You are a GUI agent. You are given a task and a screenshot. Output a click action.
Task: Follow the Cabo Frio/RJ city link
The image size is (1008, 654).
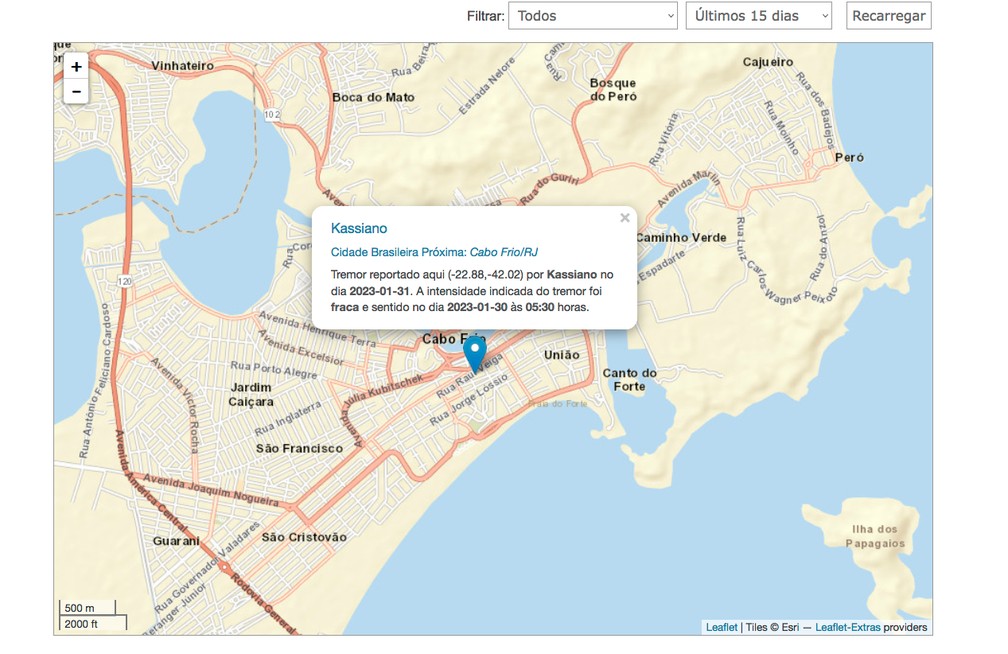click(x=505, y=252)
